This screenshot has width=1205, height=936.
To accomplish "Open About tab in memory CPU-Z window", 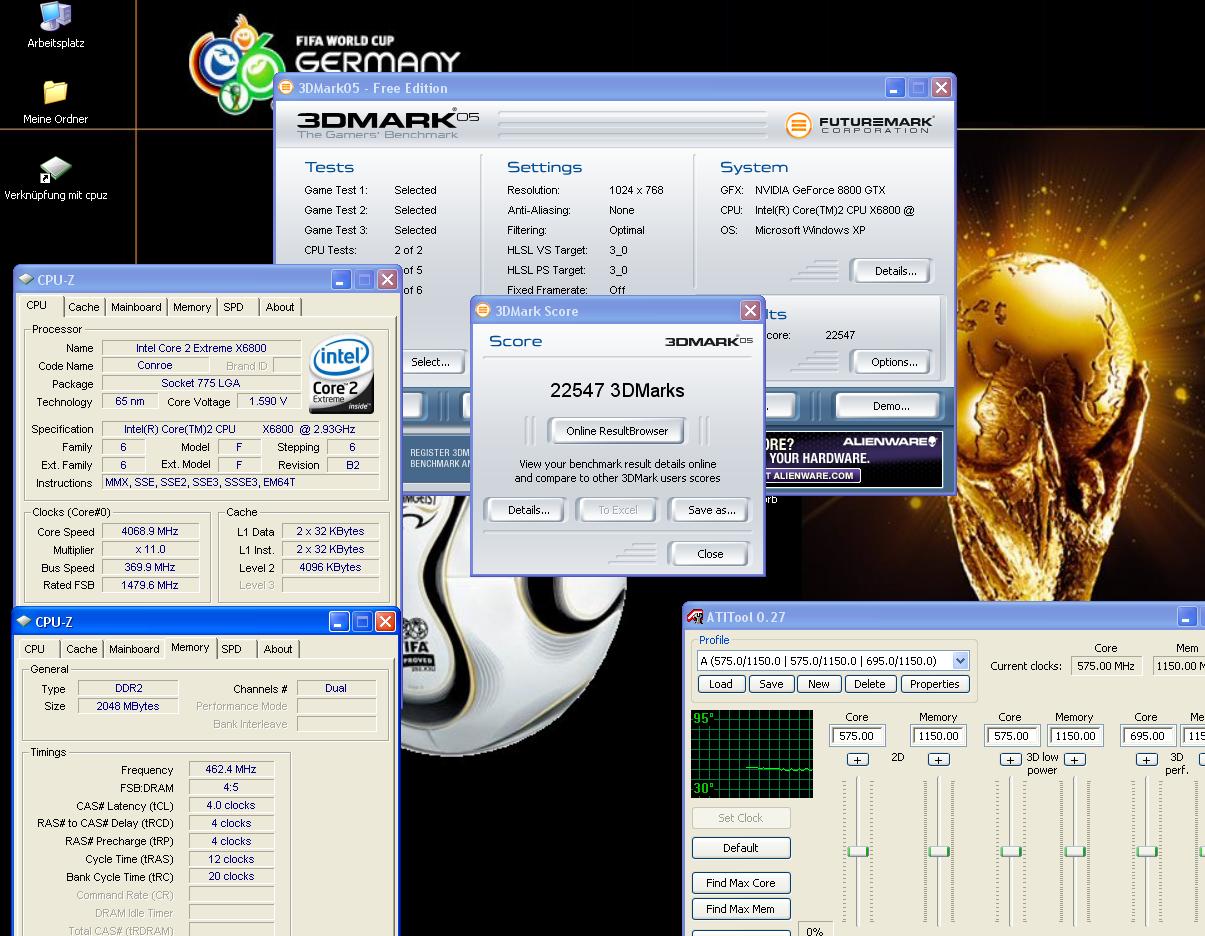I will click(278, 649).
